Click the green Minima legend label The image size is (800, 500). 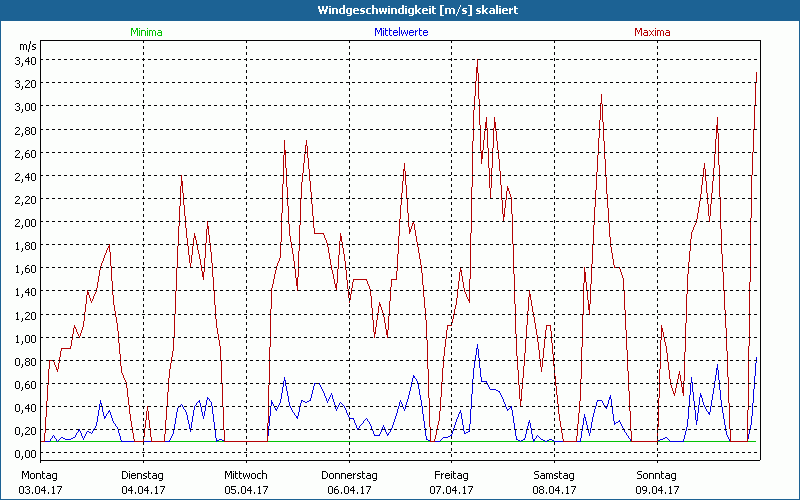tap(145, 32)
